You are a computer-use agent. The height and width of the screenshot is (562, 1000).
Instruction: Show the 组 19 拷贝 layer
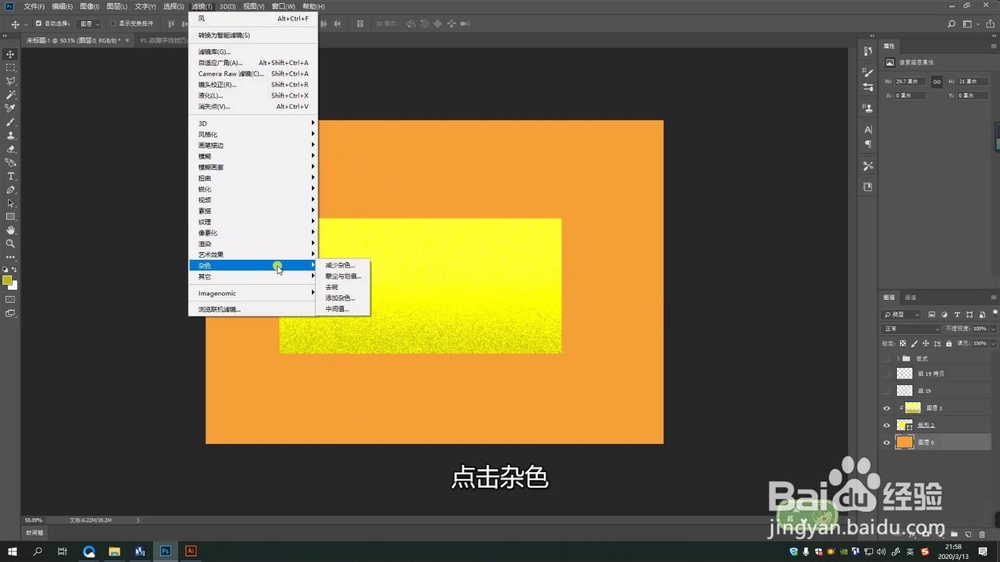[x=886, y=374]
